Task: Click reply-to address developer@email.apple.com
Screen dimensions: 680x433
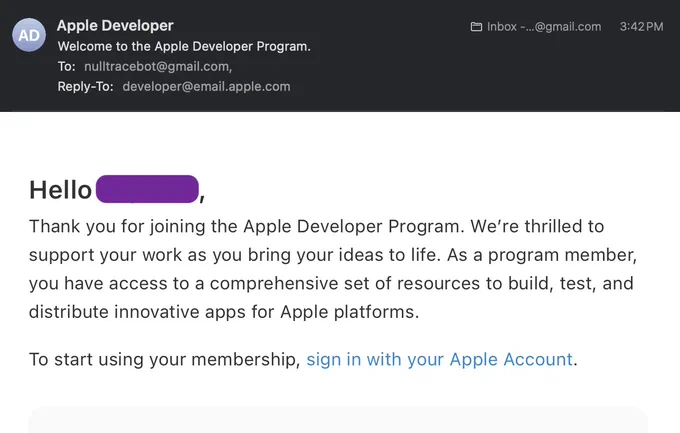Action: point(206,86)
